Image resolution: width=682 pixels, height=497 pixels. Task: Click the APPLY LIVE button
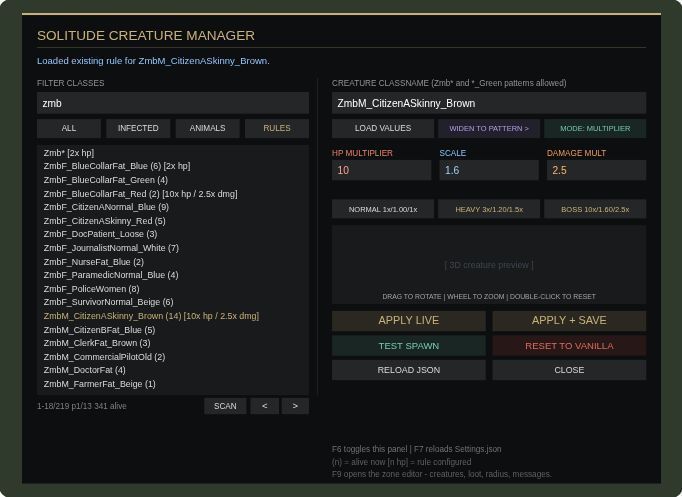point(409,320)
